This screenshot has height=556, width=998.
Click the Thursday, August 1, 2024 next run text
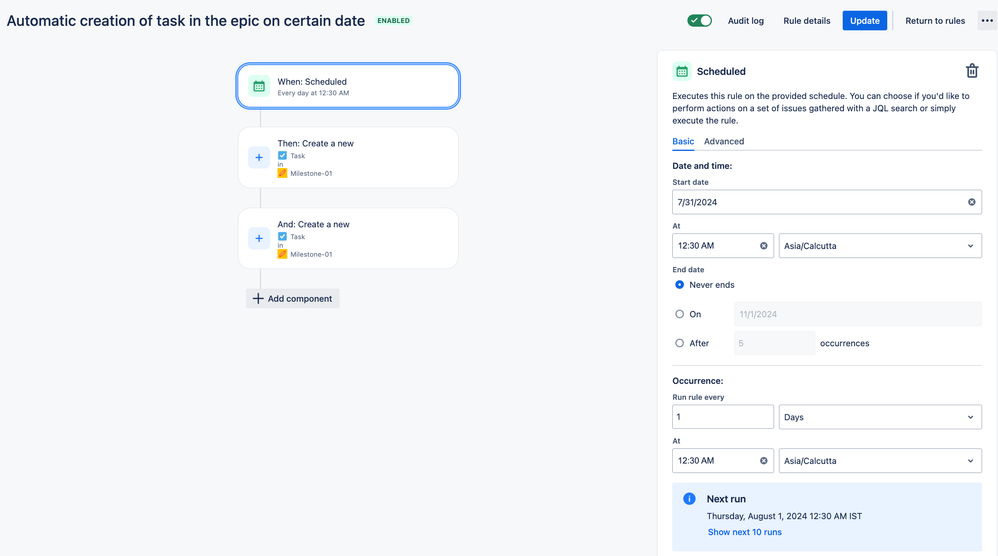[x=784, y=516]
